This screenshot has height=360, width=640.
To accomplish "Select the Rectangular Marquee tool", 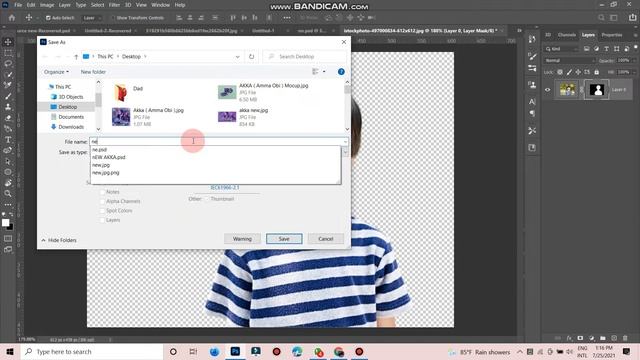I will [x=8, y=53].
